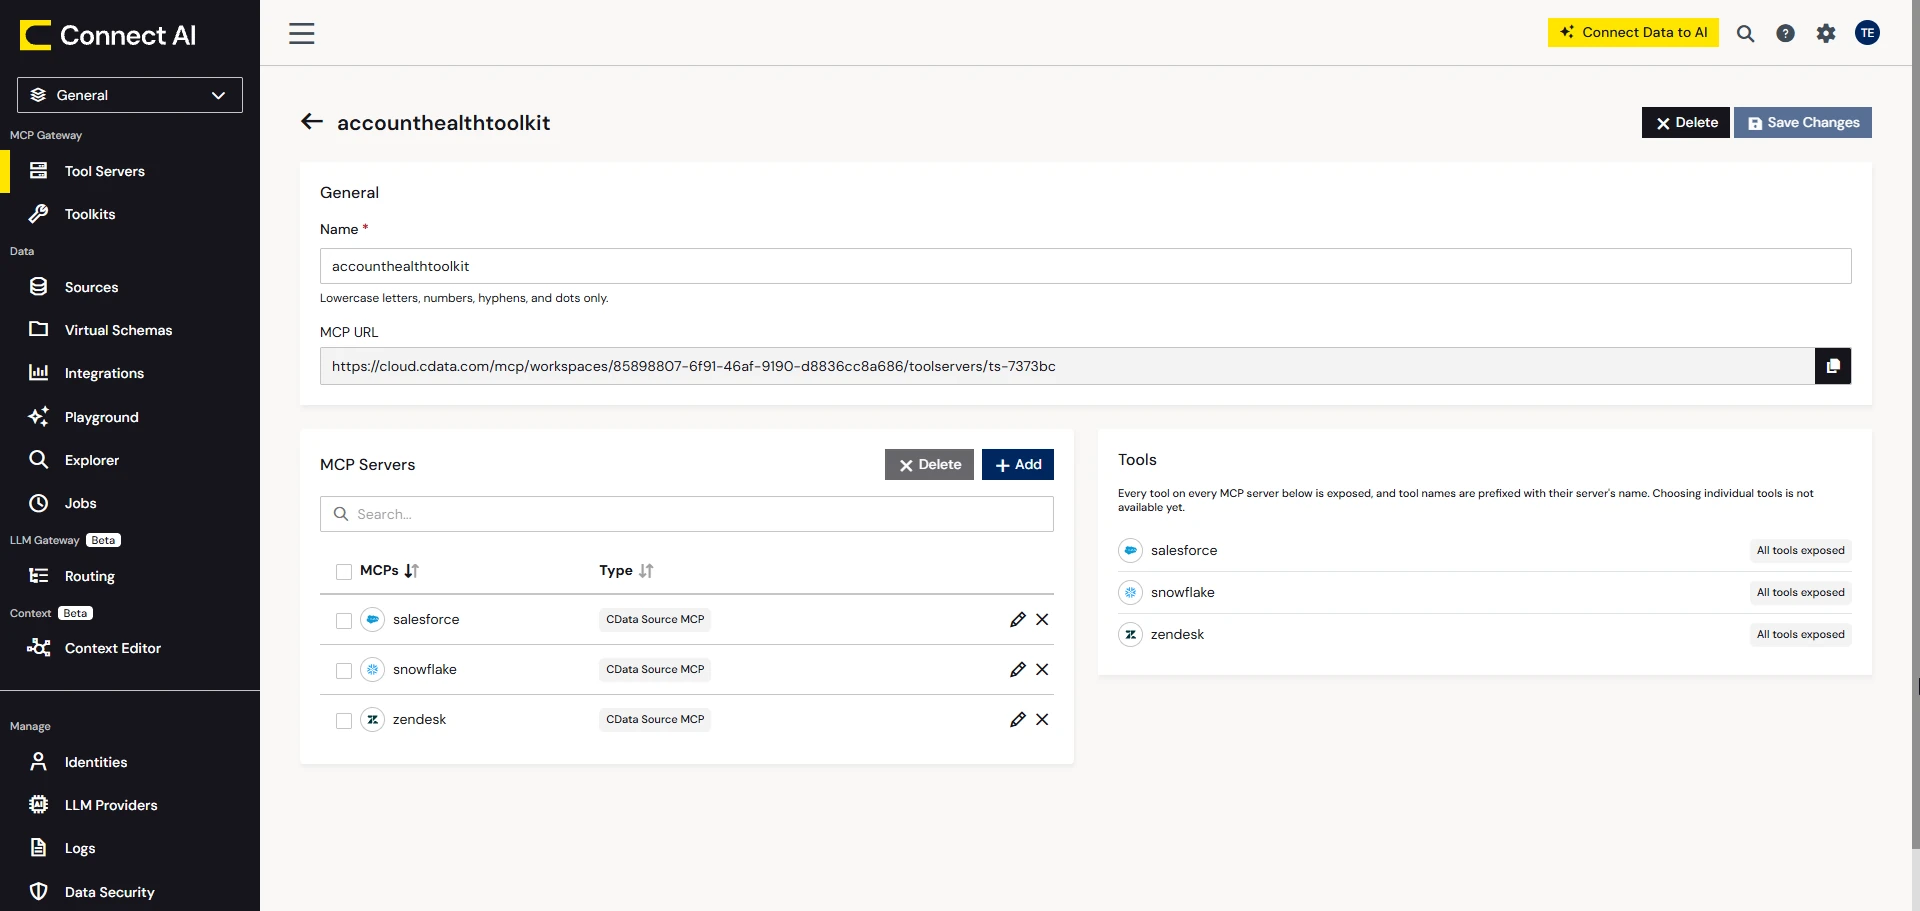Open Virtual Schemas in sidebar
This screenshot has height=911, width=1920.
[130, 330]
